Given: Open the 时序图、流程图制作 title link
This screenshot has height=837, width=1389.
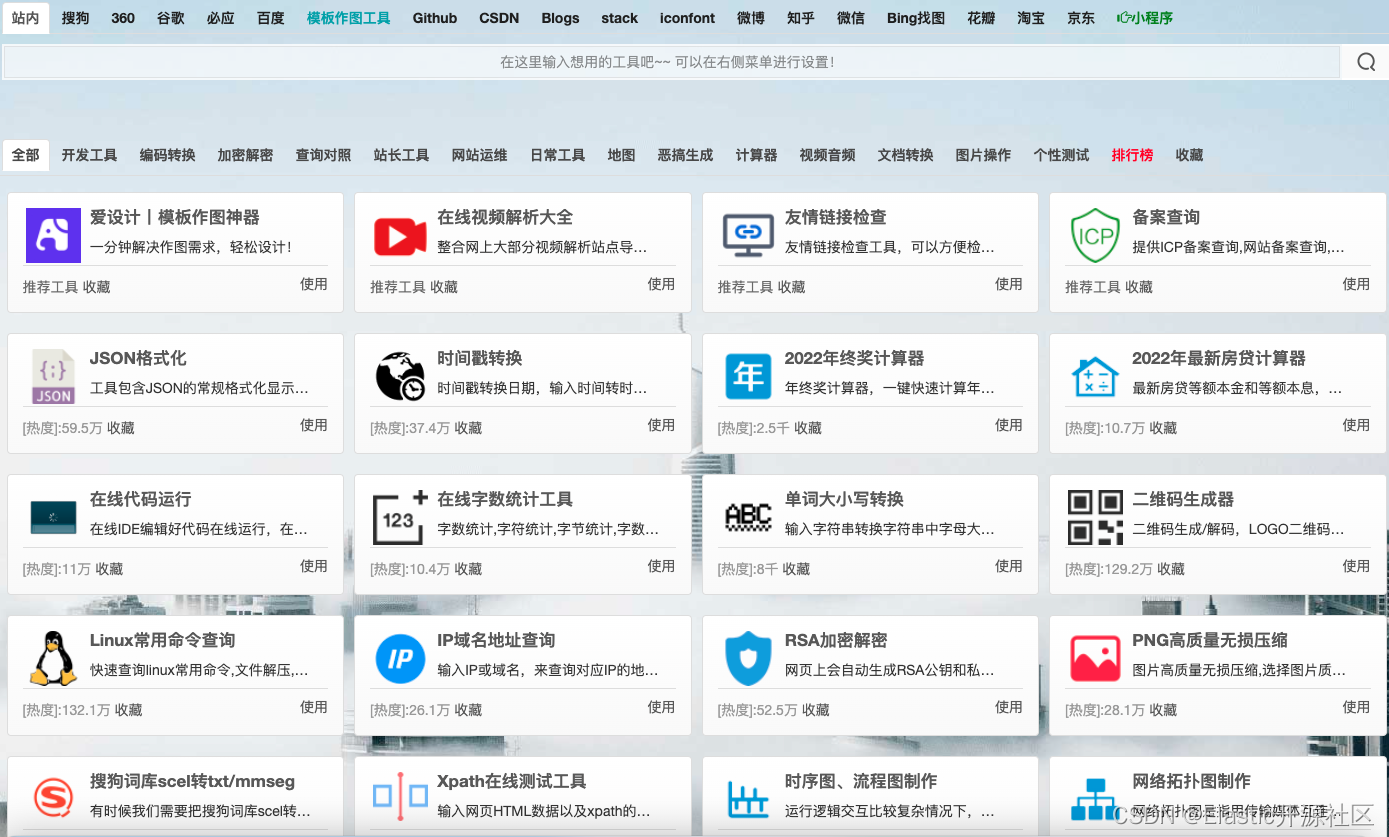Looking at the screenshot, I should point(861,781).
